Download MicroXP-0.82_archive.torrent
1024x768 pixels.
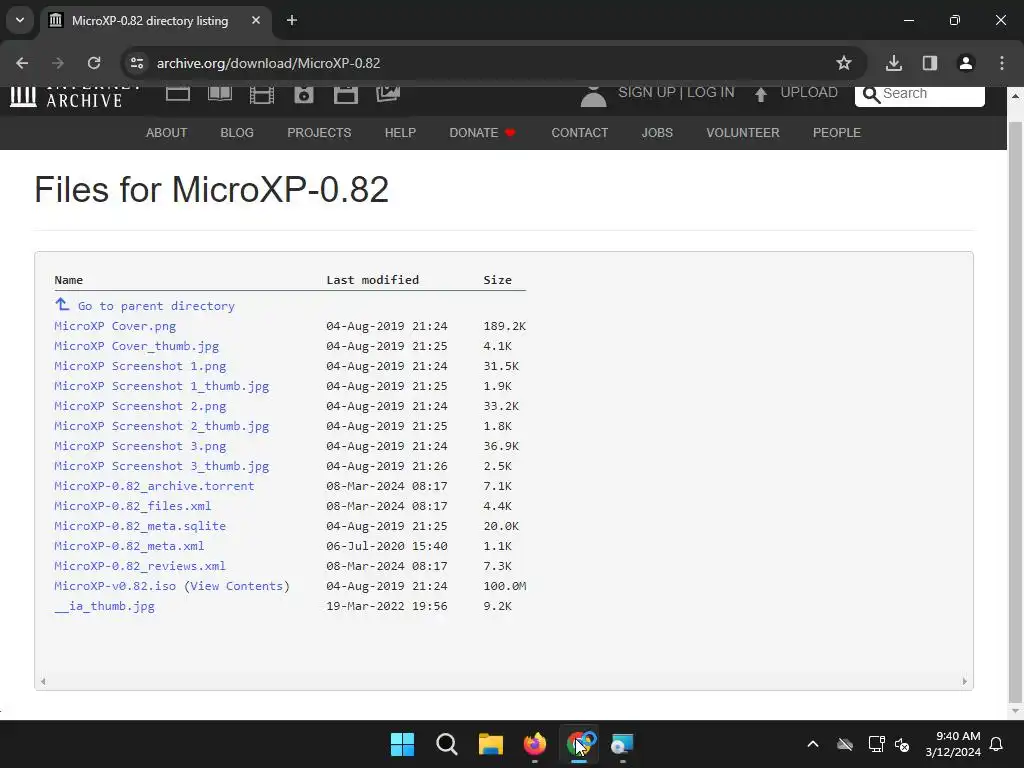(154, 486)
